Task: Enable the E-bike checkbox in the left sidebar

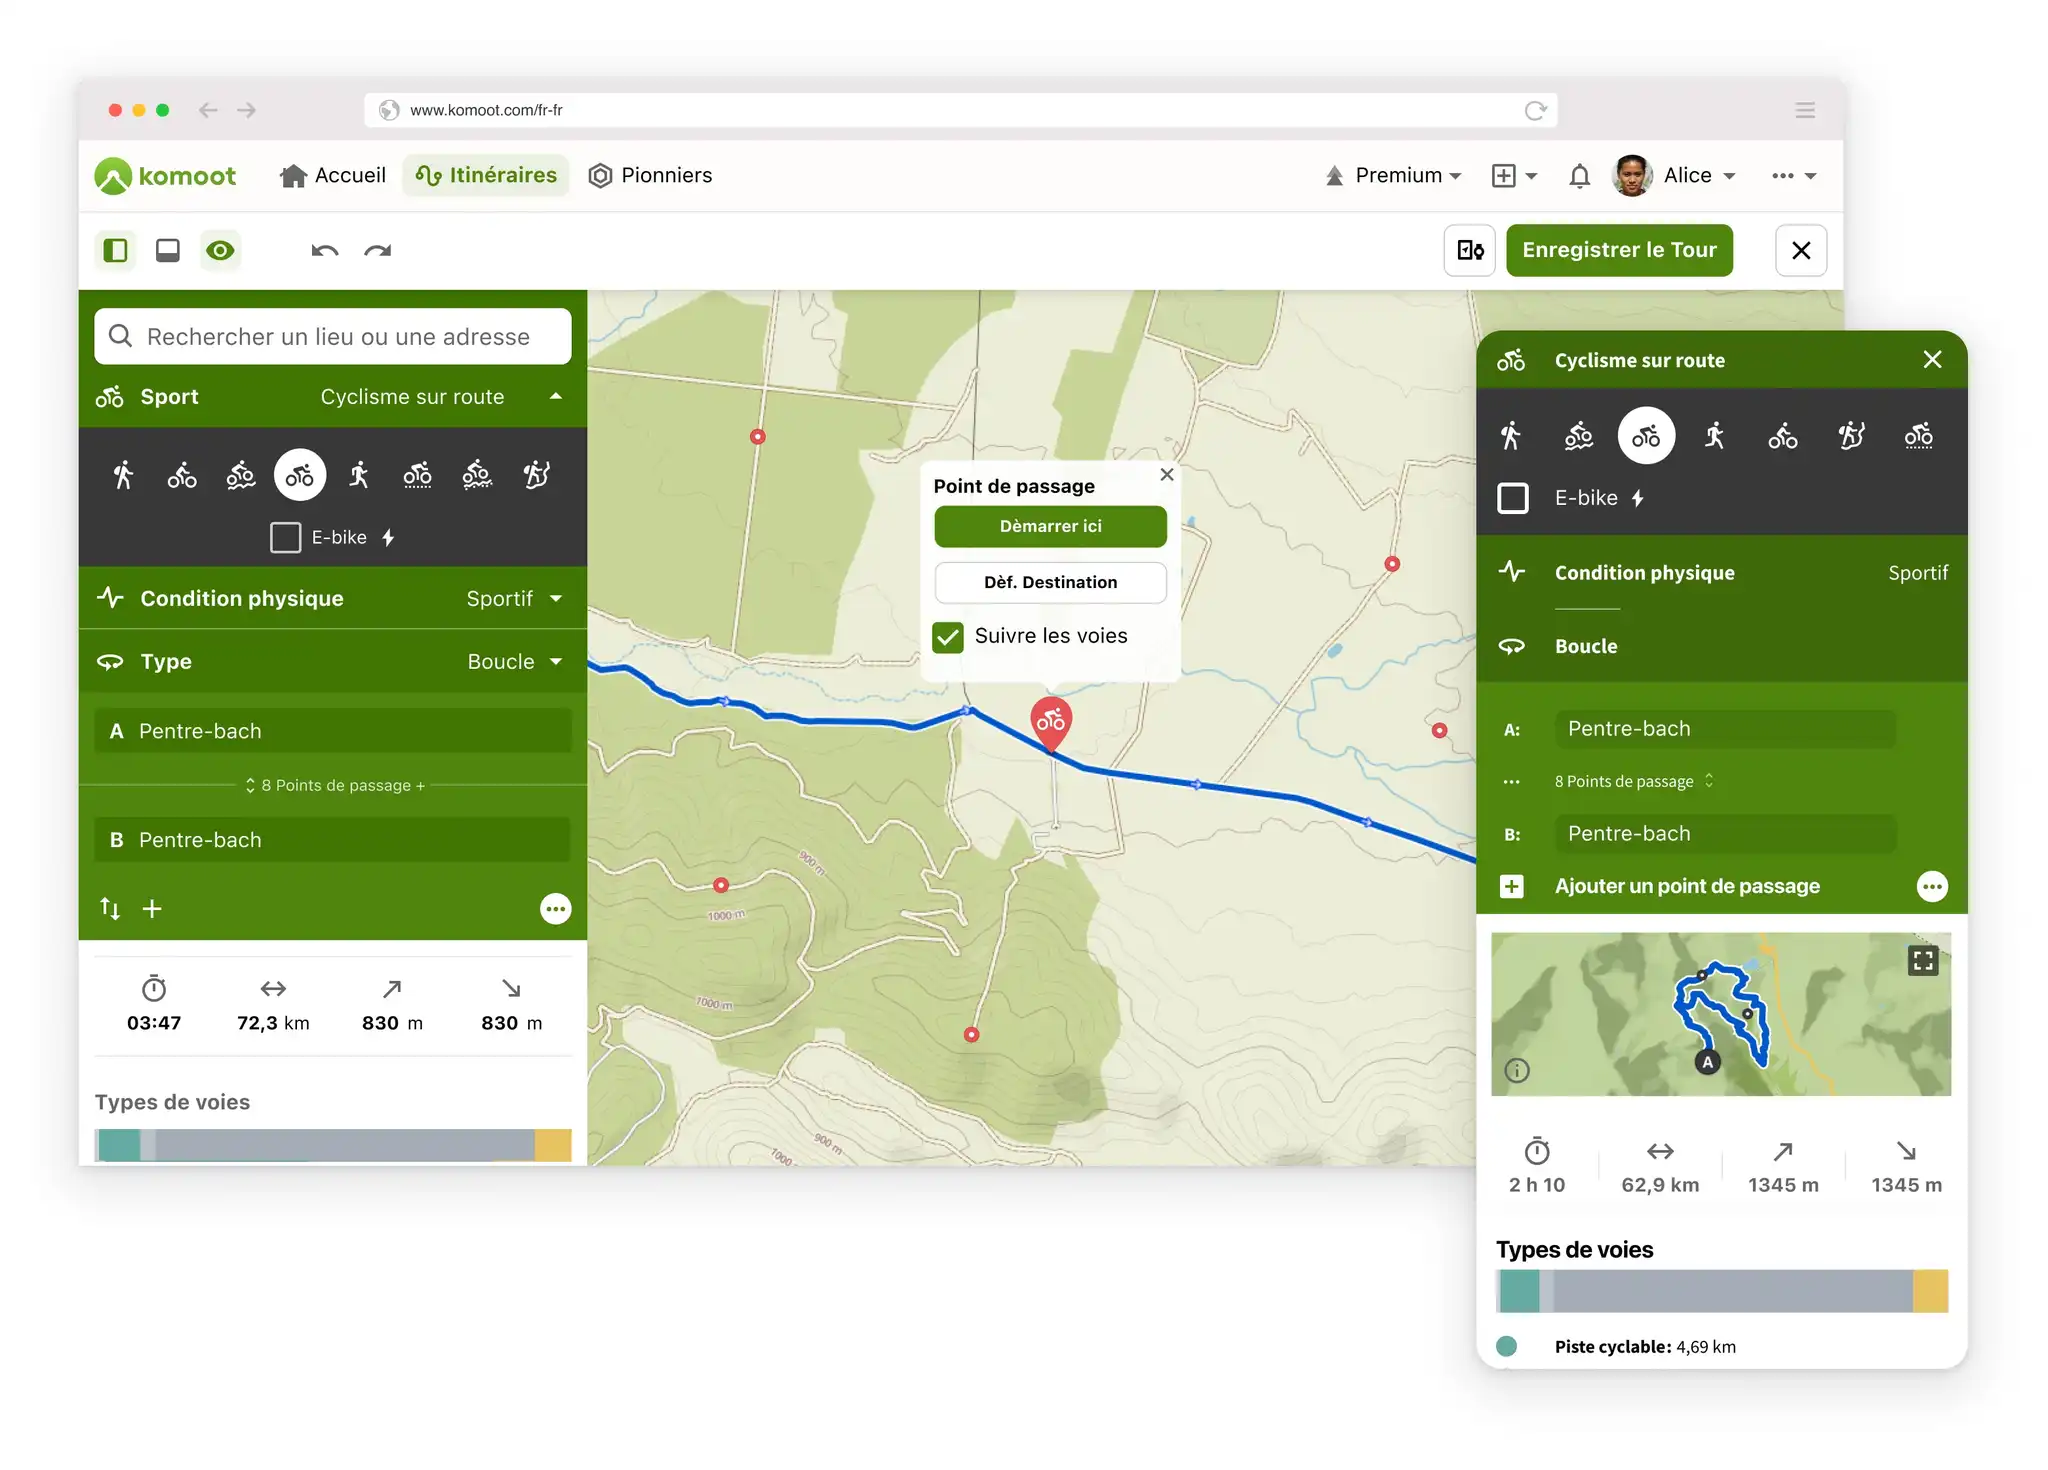Action: pyautogui.click(x=286, y=538)
